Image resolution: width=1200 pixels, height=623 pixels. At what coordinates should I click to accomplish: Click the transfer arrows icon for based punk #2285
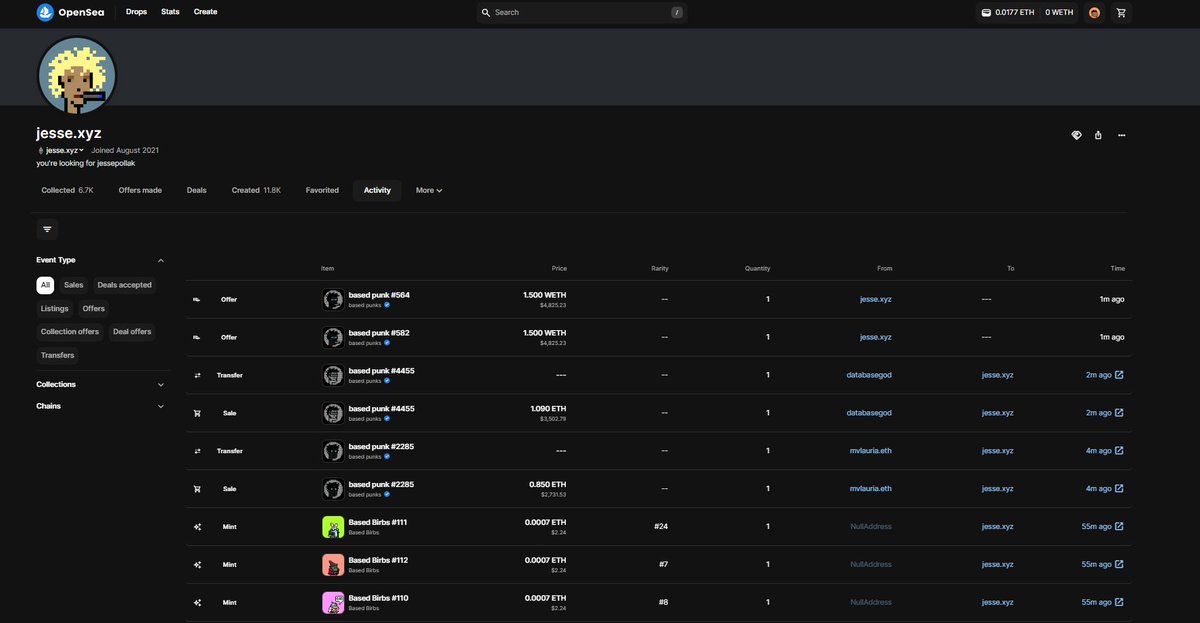[x=197, y=451]
